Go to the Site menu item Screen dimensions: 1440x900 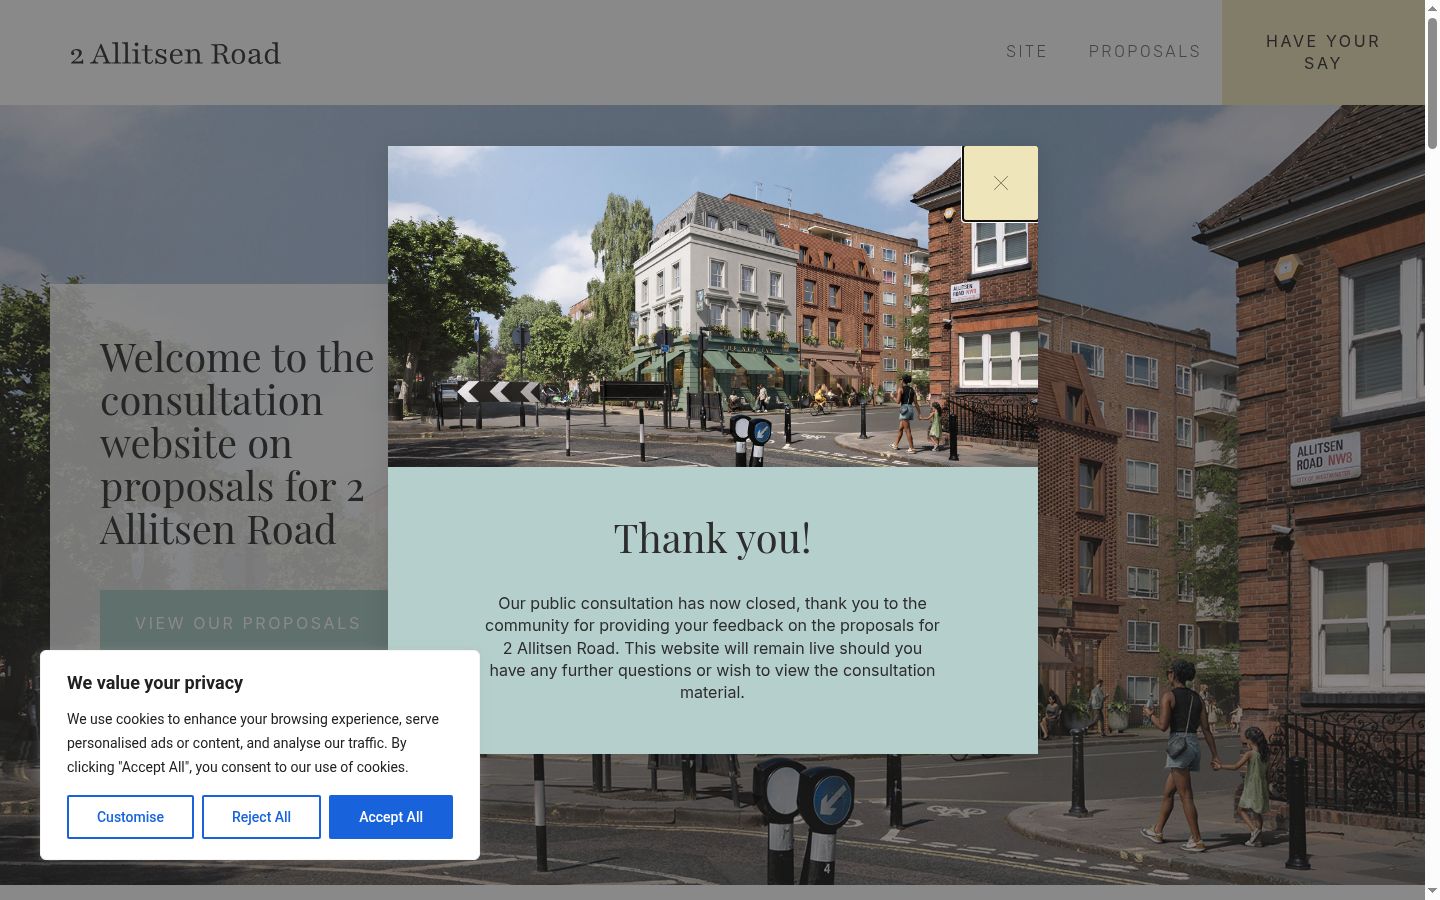pyautogui.click(x=1027, y=51)
